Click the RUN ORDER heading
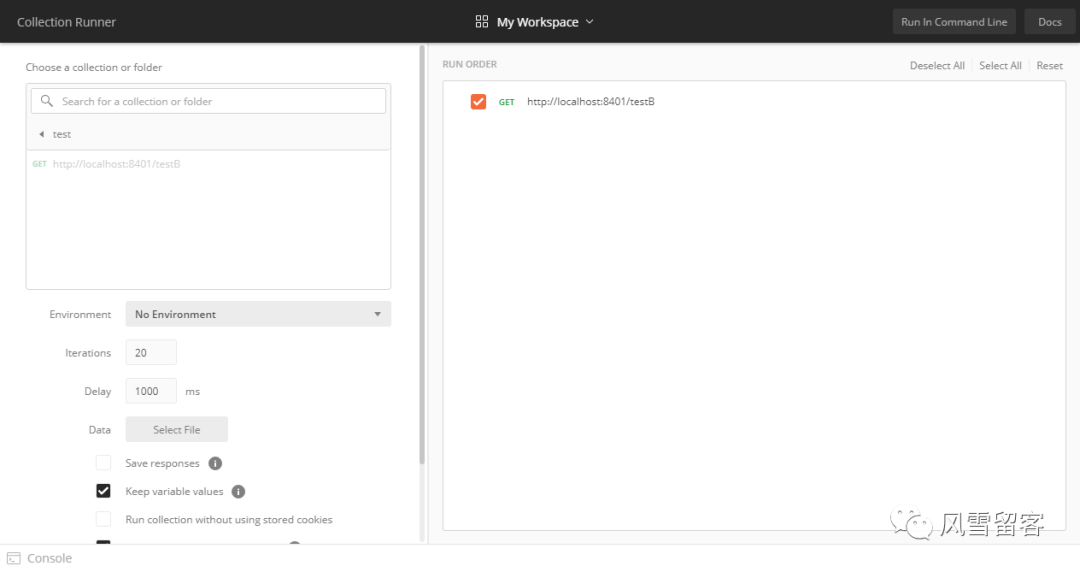The width and height of the screenshot is (1080, 572). [x=469, y=64]
